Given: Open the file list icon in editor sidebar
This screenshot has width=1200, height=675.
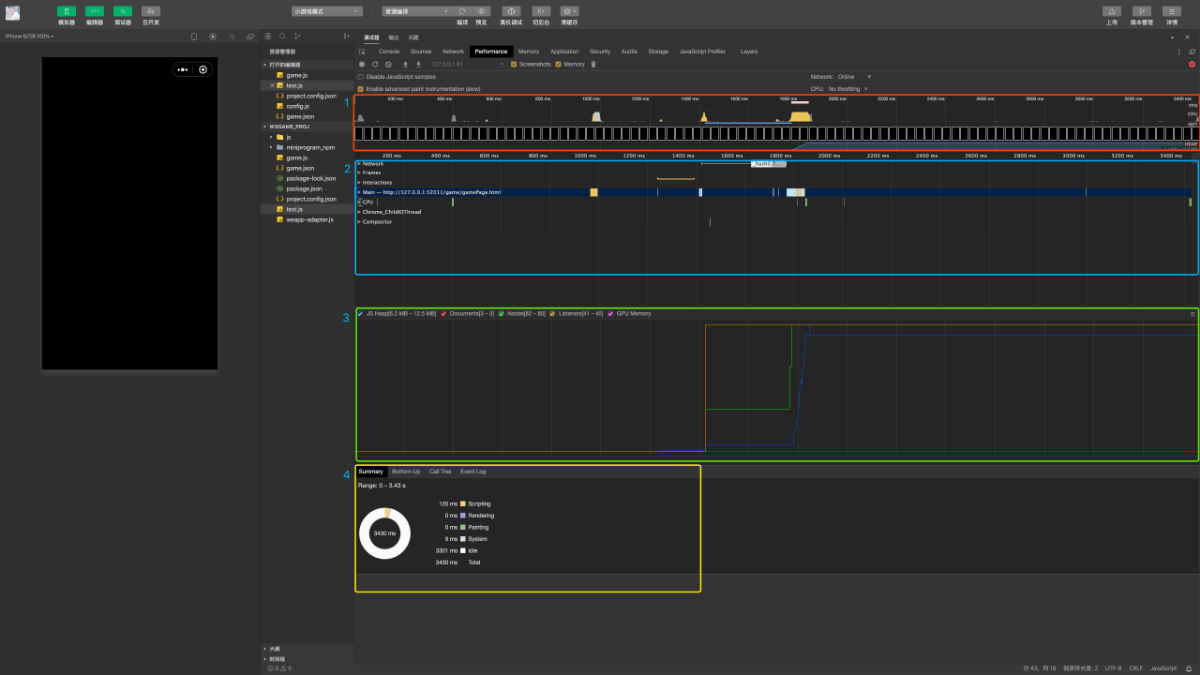Looking at the screenshot, I should tap(268, 36).
